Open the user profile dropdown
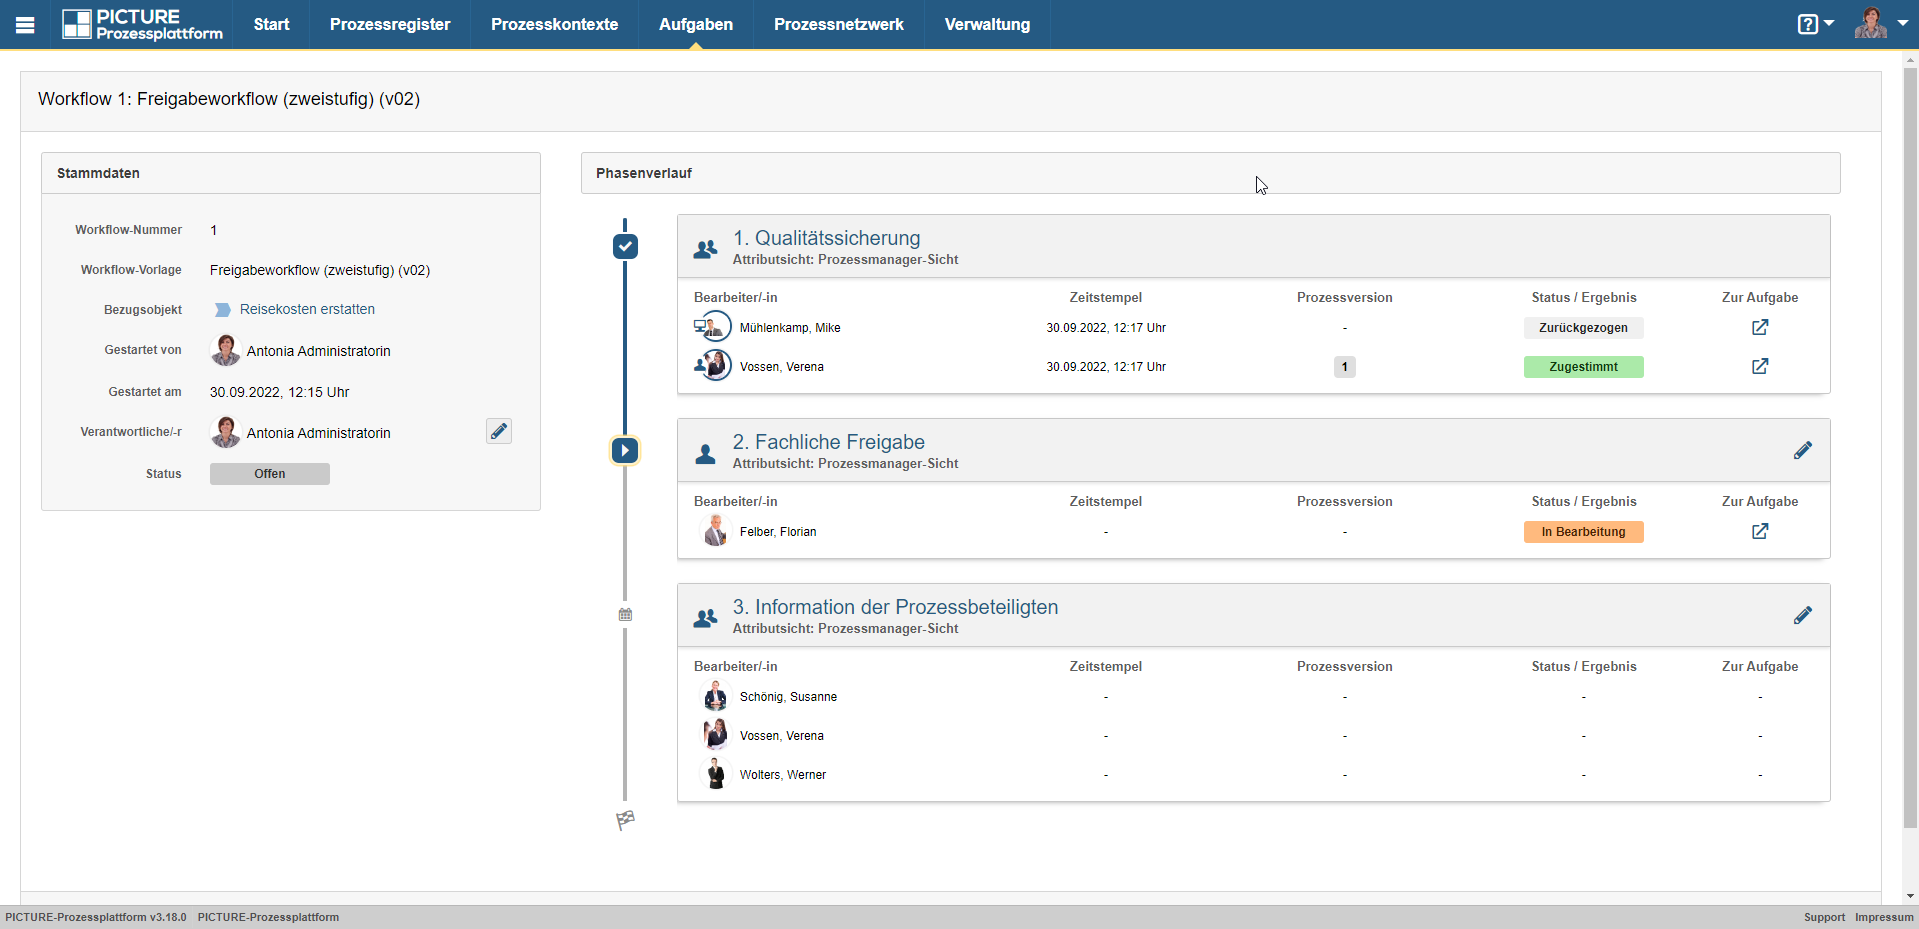Image resolution: width=1919 pixels, height=929 pixels. pyautogui.click(x=1880, y=24)
